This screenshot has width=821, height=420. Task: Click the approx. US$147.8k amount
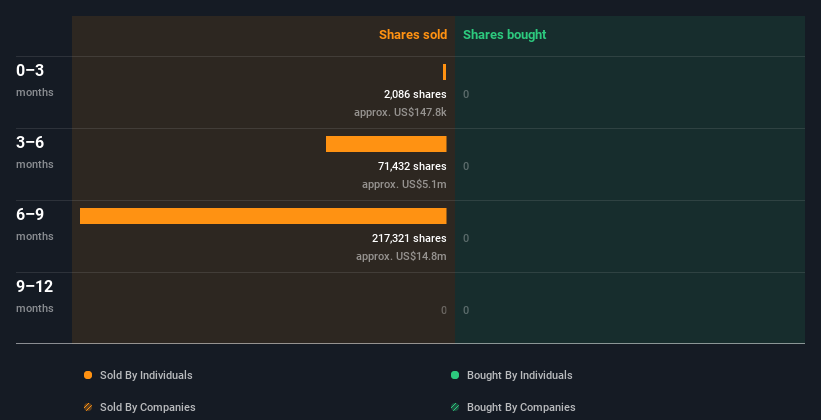coord(400,112)
